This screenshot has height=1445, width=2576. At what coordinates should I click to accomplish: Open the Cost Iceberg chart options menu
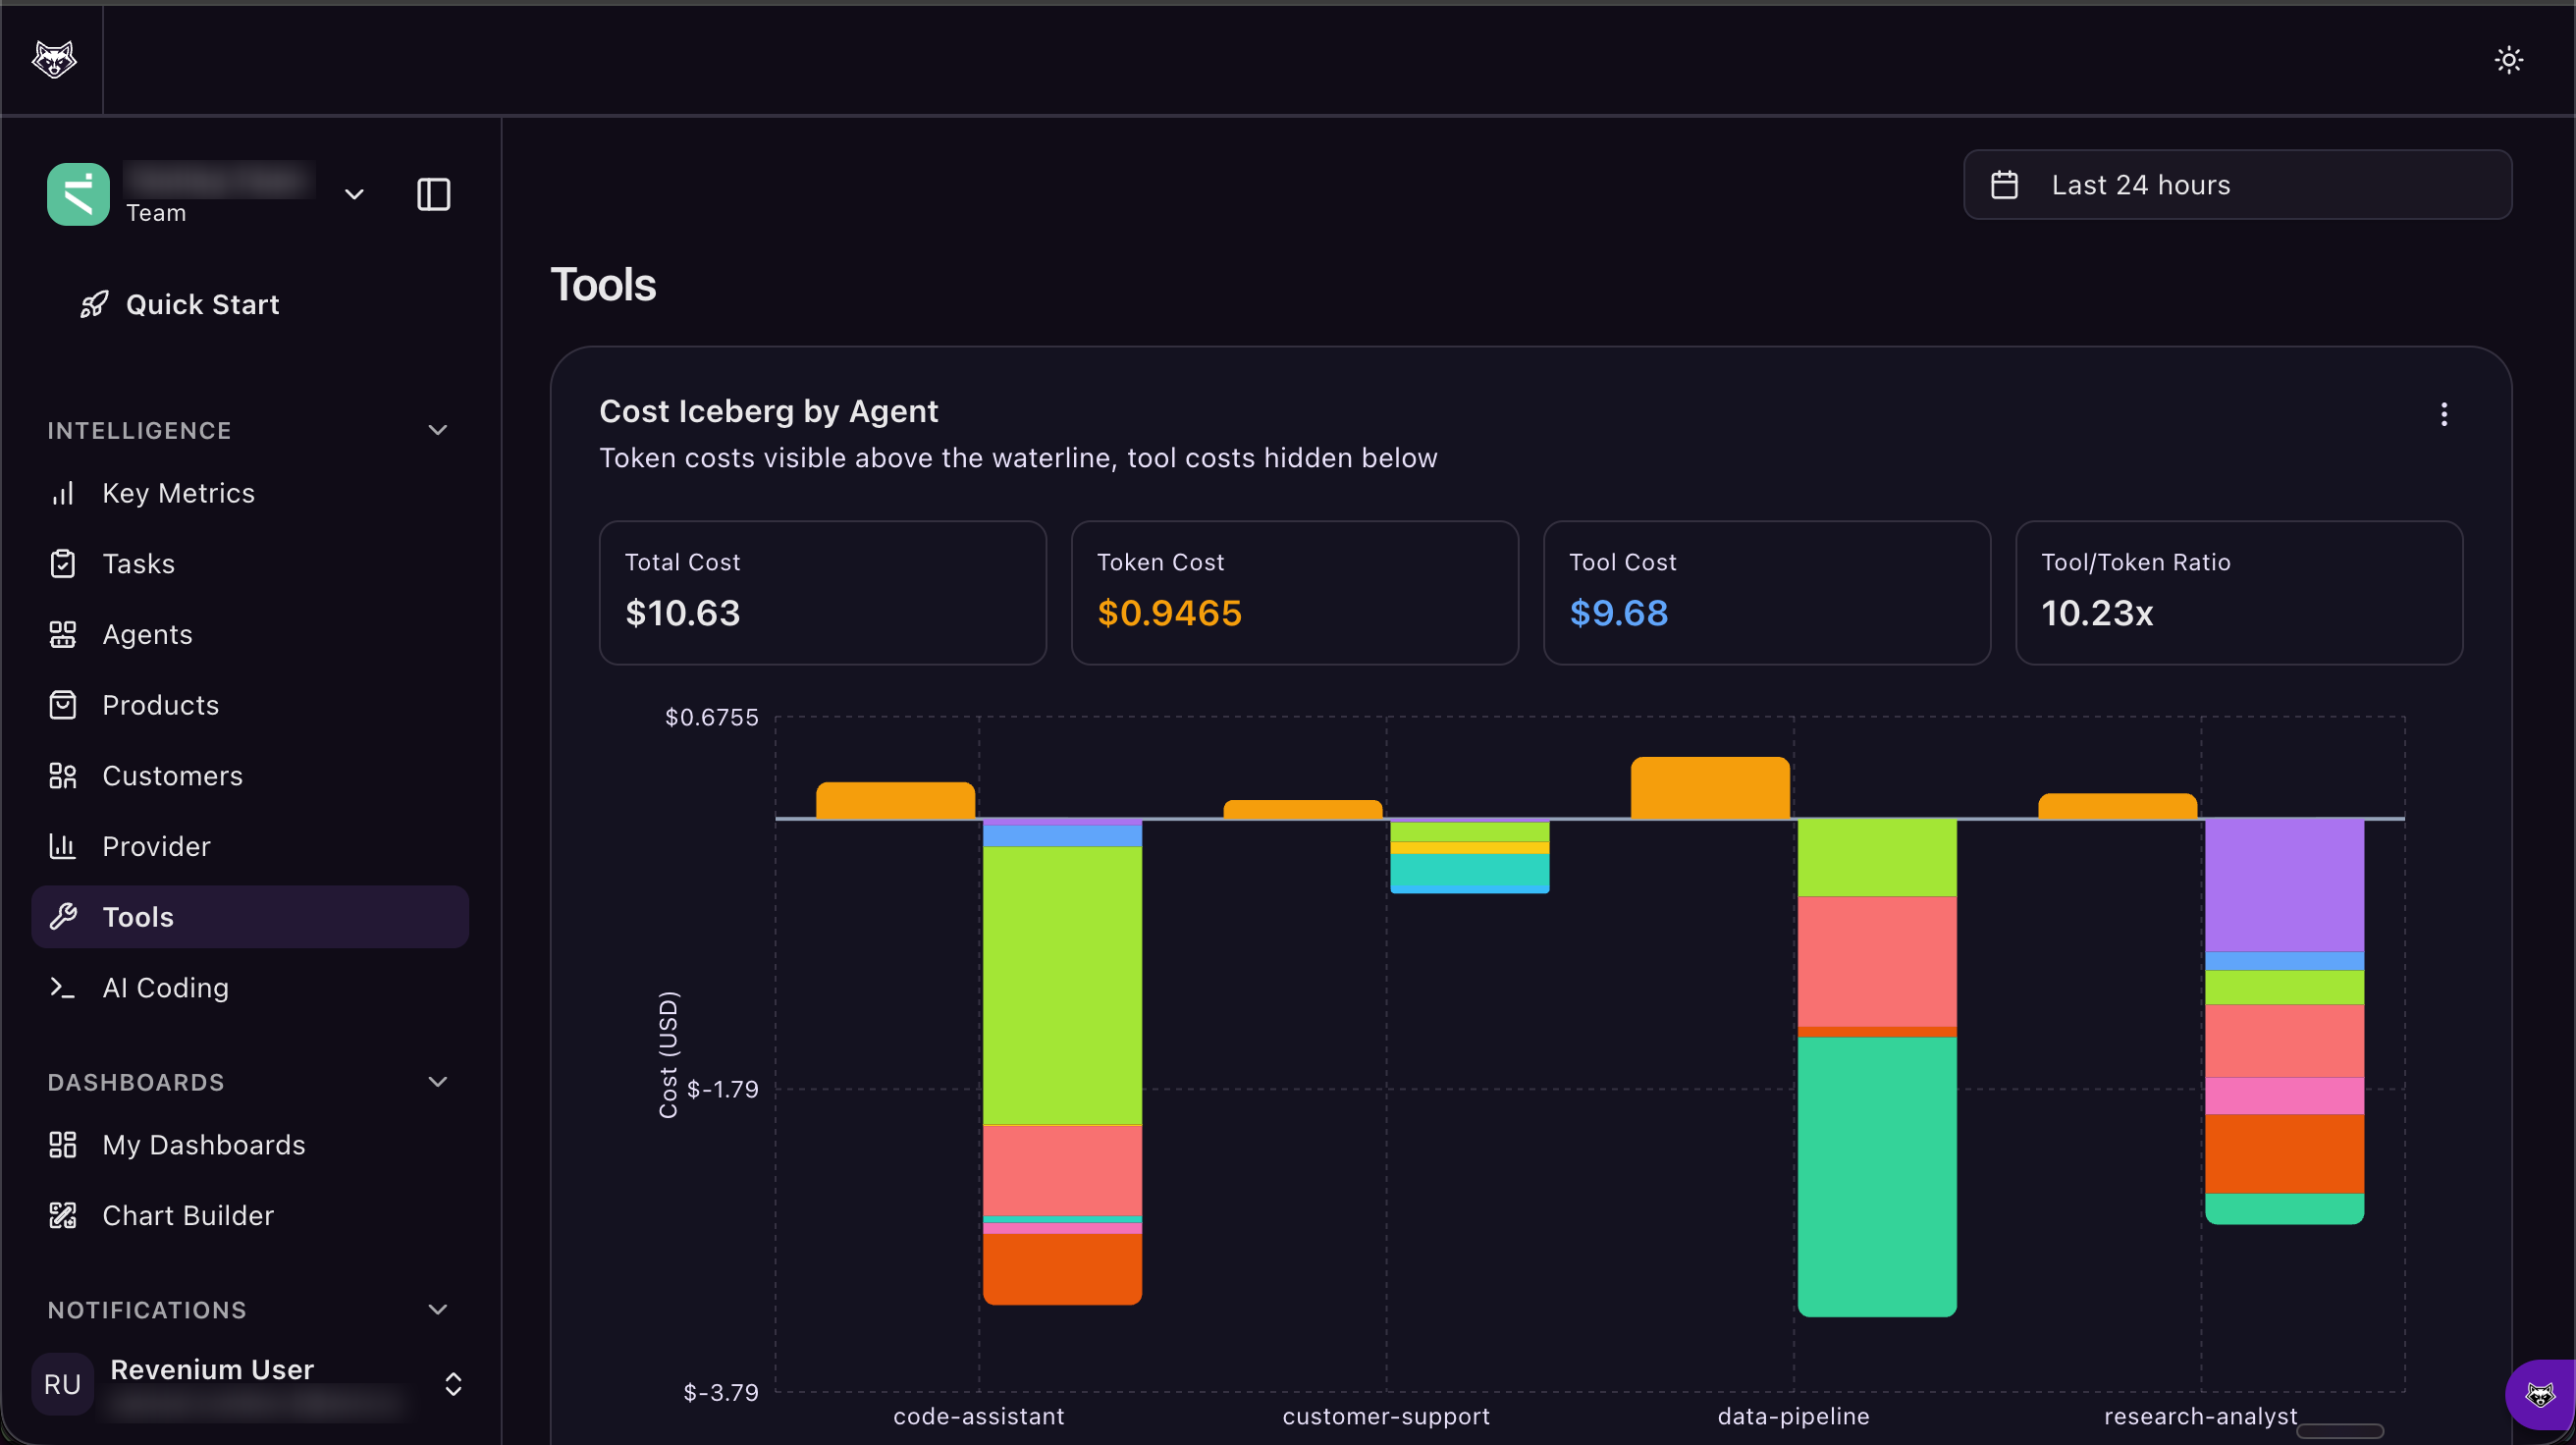(x=2443, y=414)
